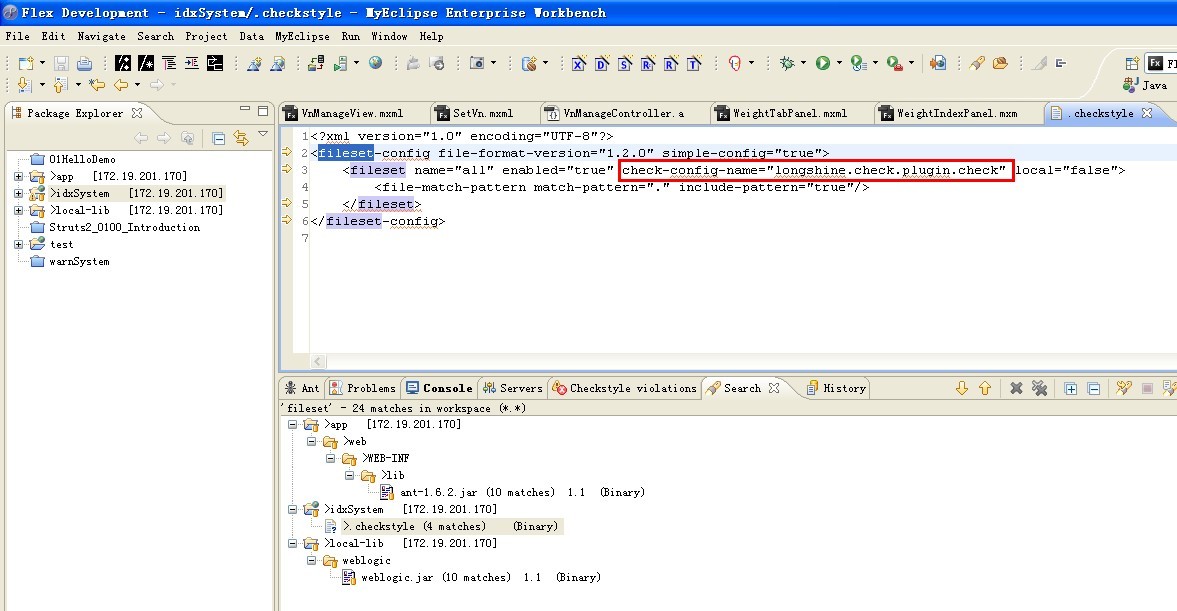Select warnSystem project in Package Explorer
The width and height of the screenshot is (1177, 611).
click(x=79, y=262)
